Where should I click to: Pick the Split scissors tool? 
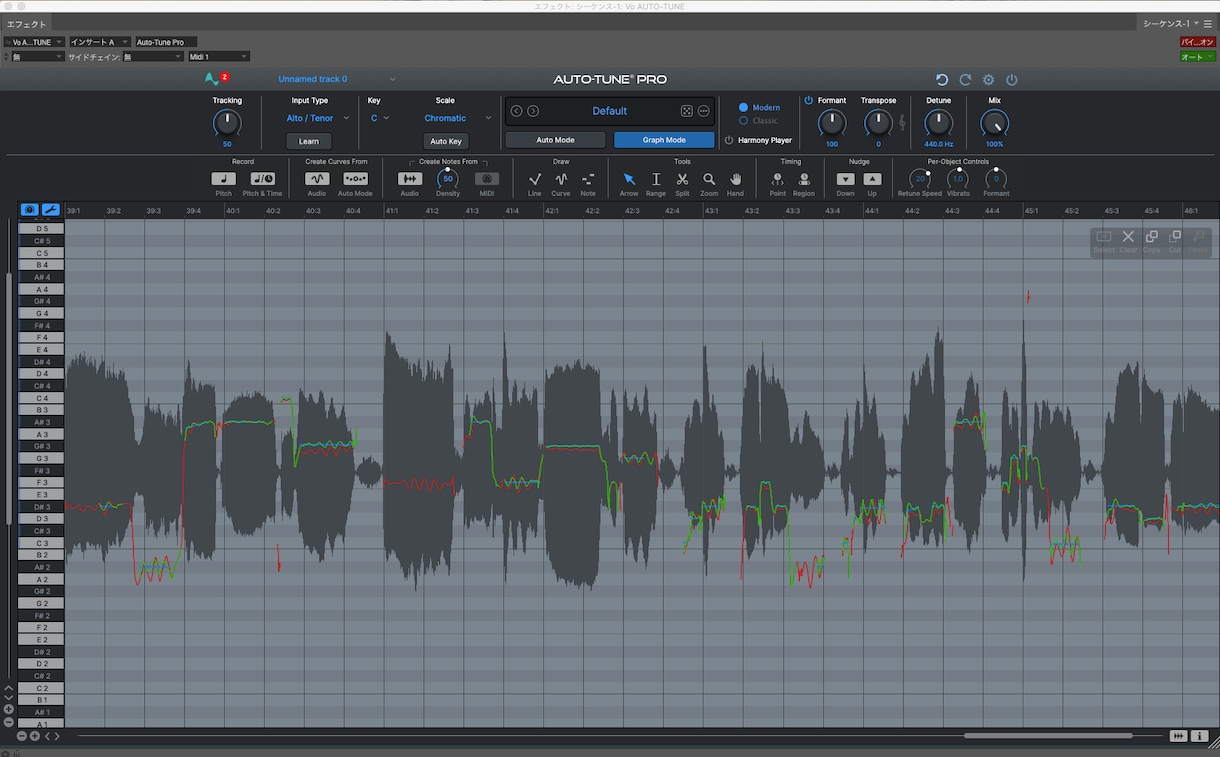click(x=682, y=179)
